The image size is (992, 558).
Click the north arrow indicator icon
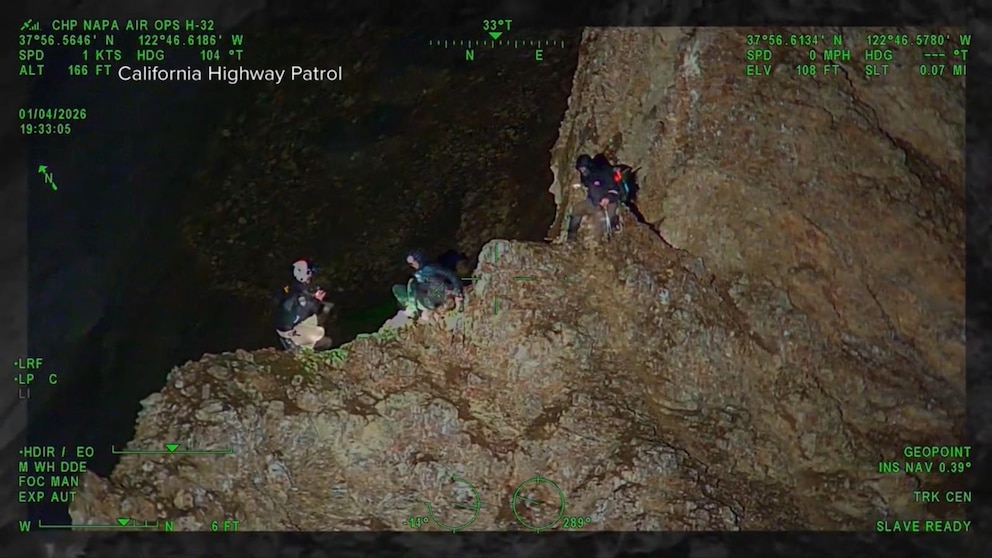point(47,178)
